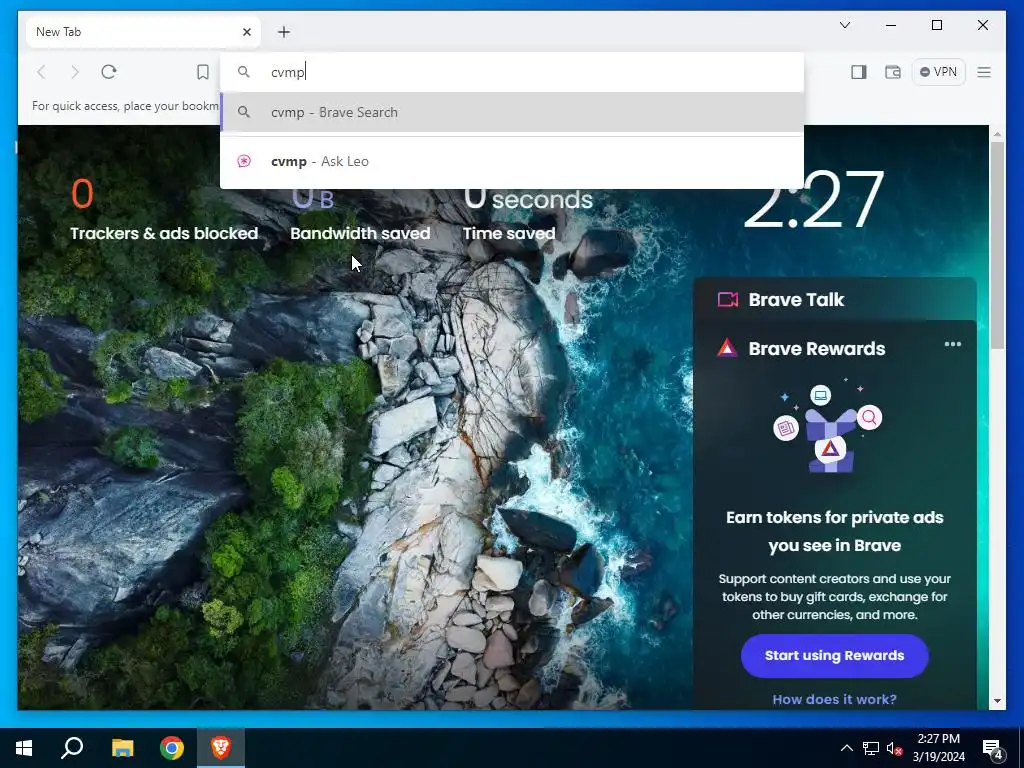Launch File Explorer from taskbar
This screenshot has width=1024, height=768.
(122, 748)
